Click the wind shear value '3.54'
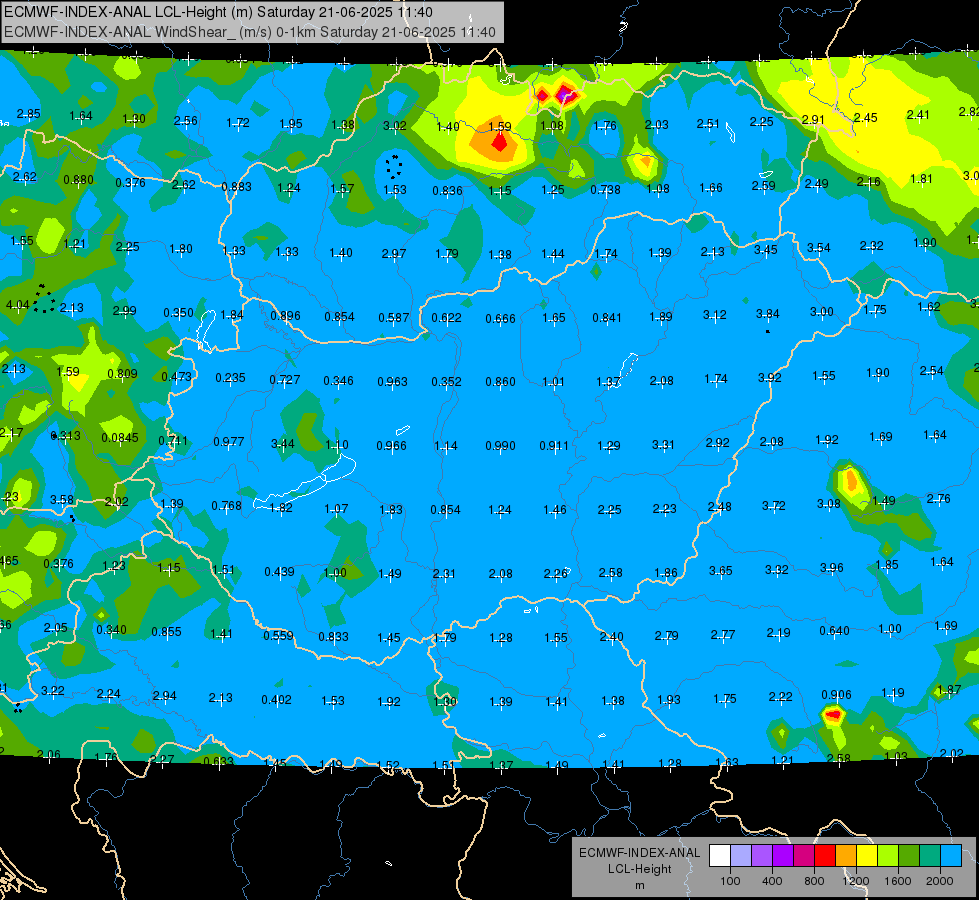This screenshot has width=979, height=900. click(x=819, y=248)
